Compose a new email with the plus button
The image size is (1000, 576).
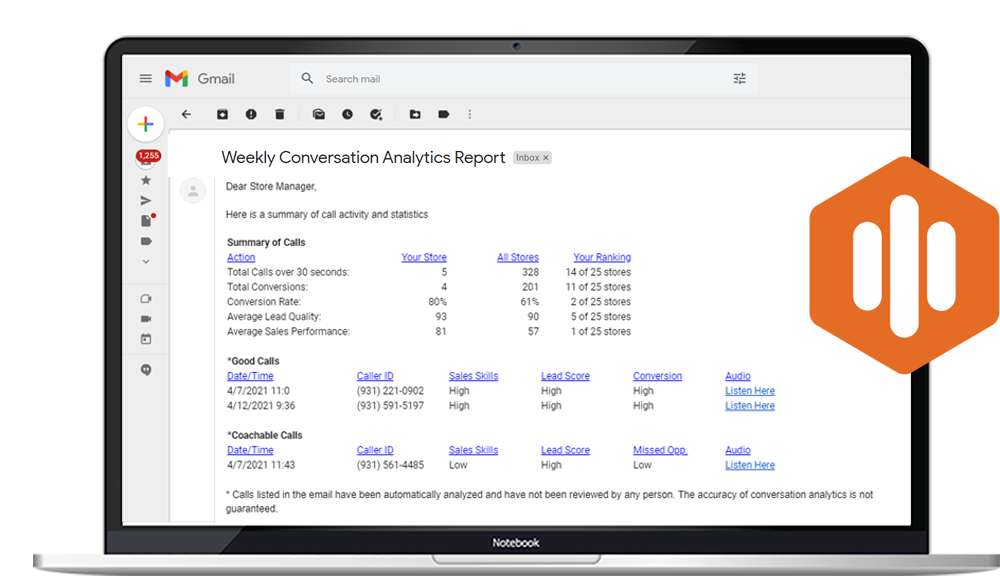[x=145, y=124]
